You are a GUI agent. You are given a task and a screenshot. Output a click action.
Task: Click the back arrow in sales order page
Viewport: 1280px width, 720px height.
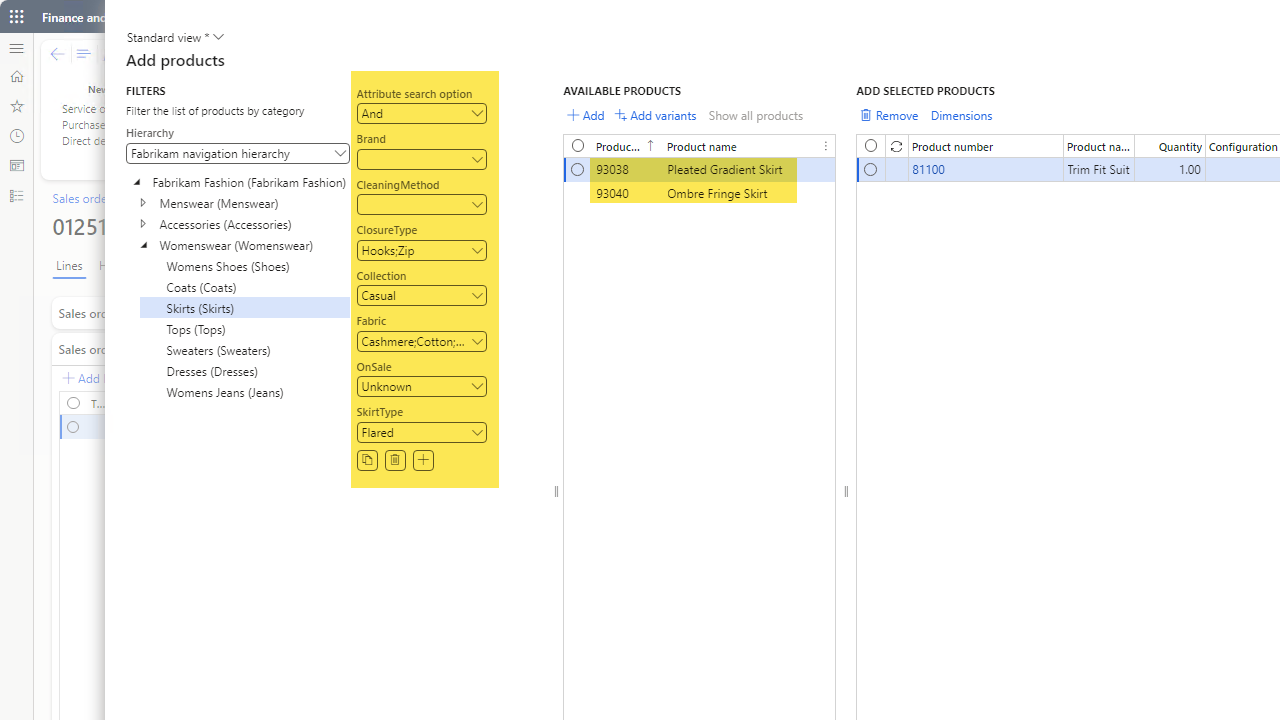tap(57, 54)
